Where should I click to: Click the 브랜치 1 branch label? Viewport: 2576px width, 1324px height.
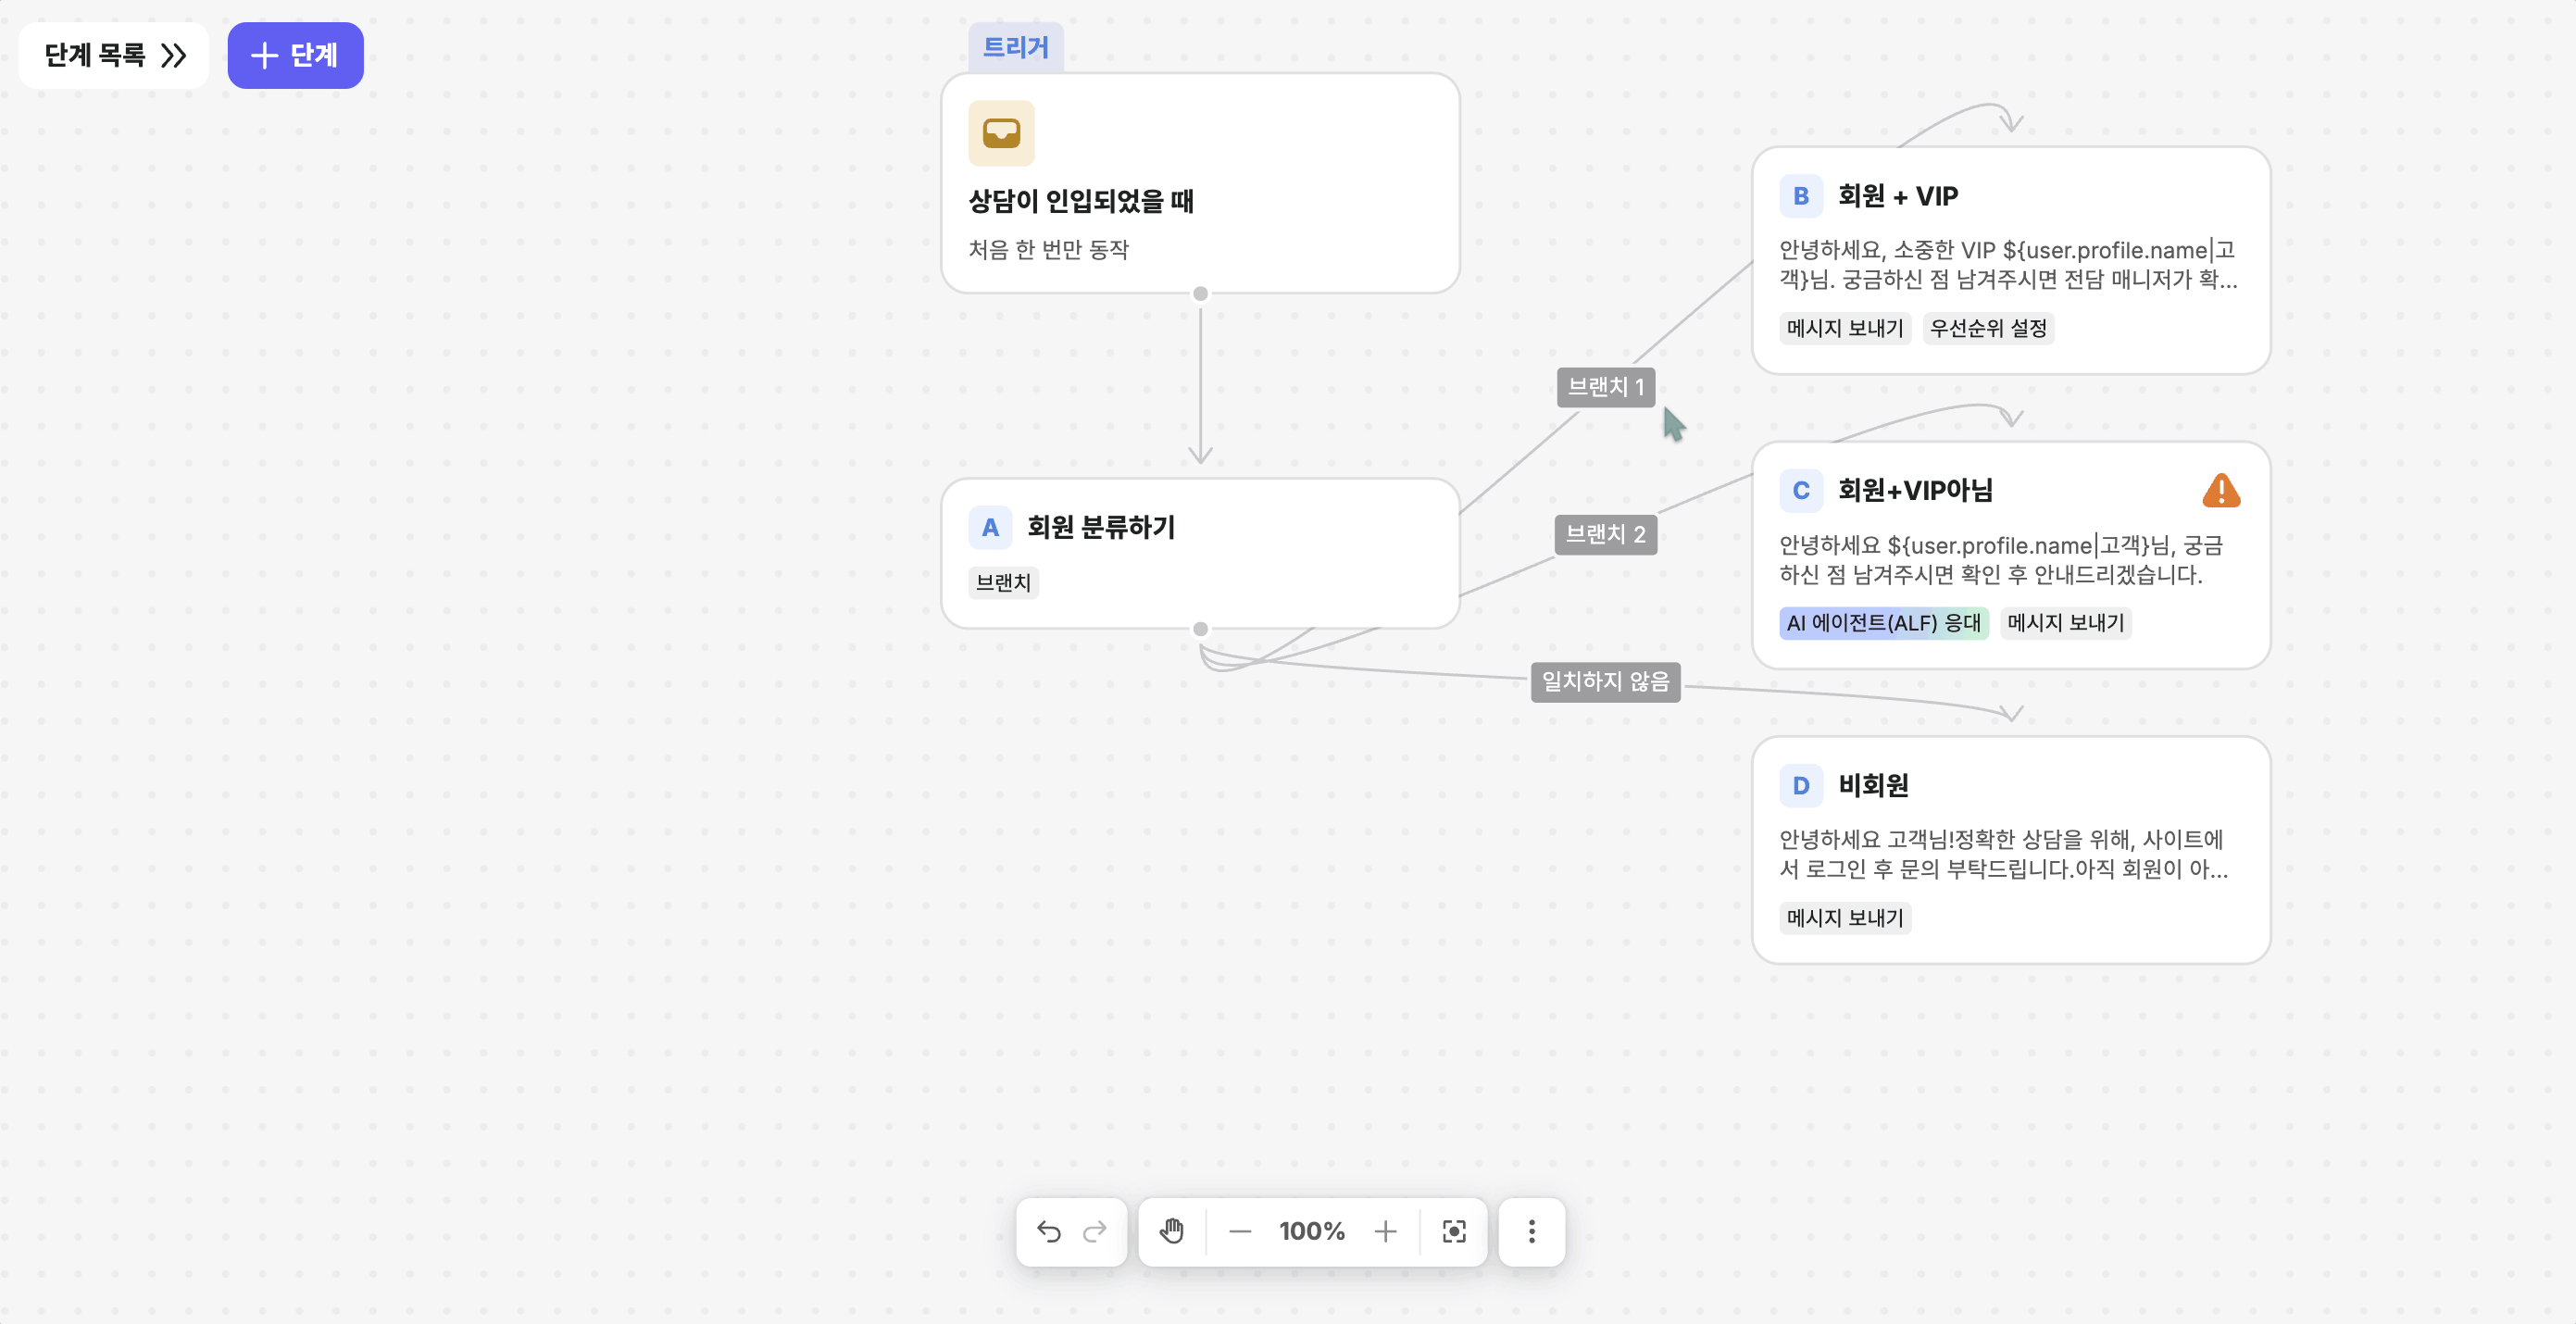point(1605,387)
